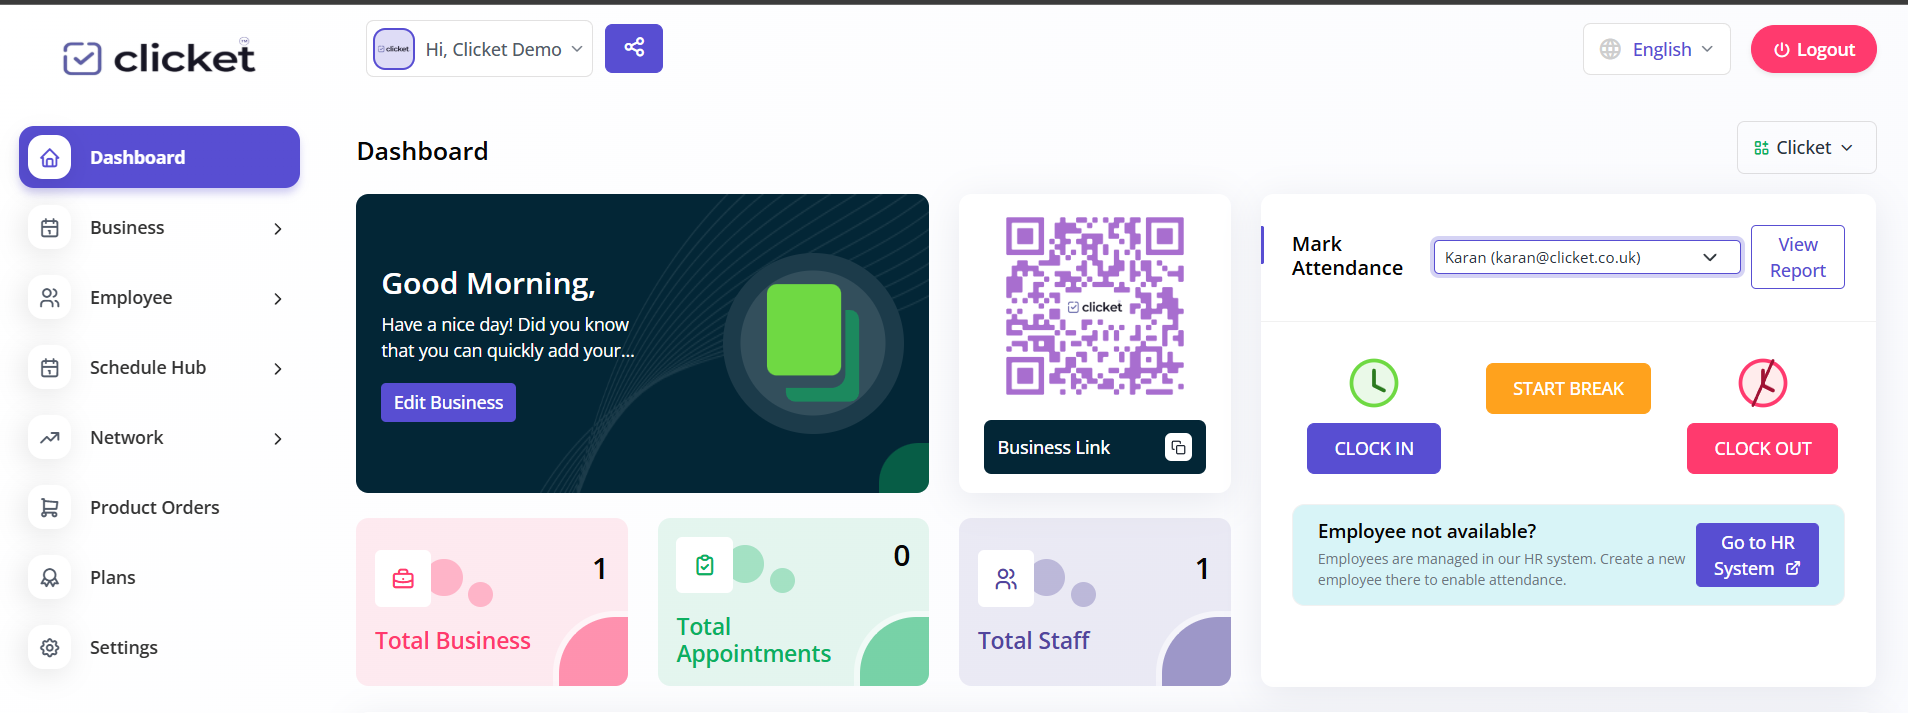Viewport: 1908px width, 713px height.
Task: Click the green clock-in clock icon
Action: point(1373,383)
